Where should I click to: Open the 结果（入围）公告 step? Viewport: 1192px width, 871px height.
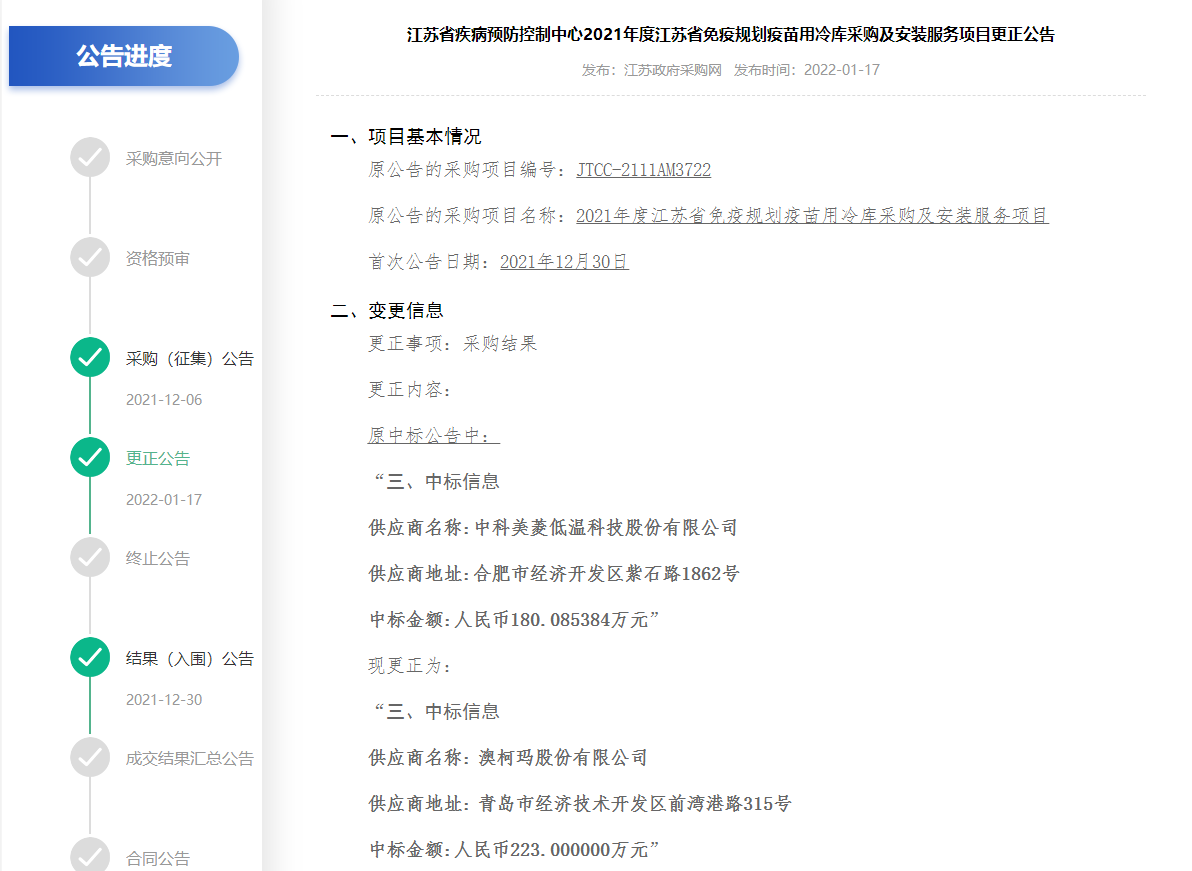[x=189, y=659]
